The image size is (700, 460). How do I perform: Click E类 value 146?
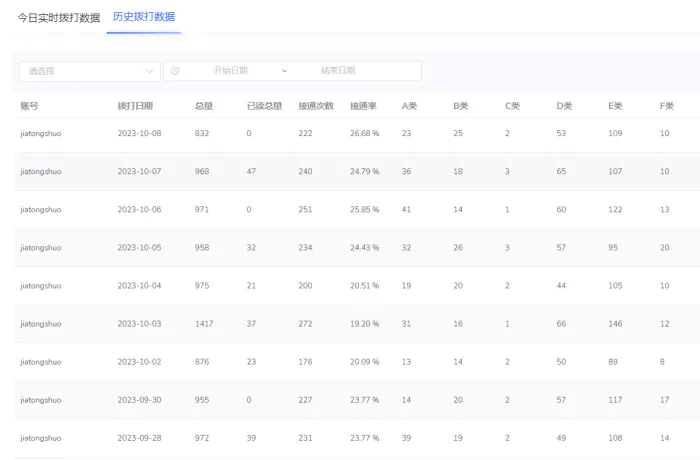click(x=615, y=324)
